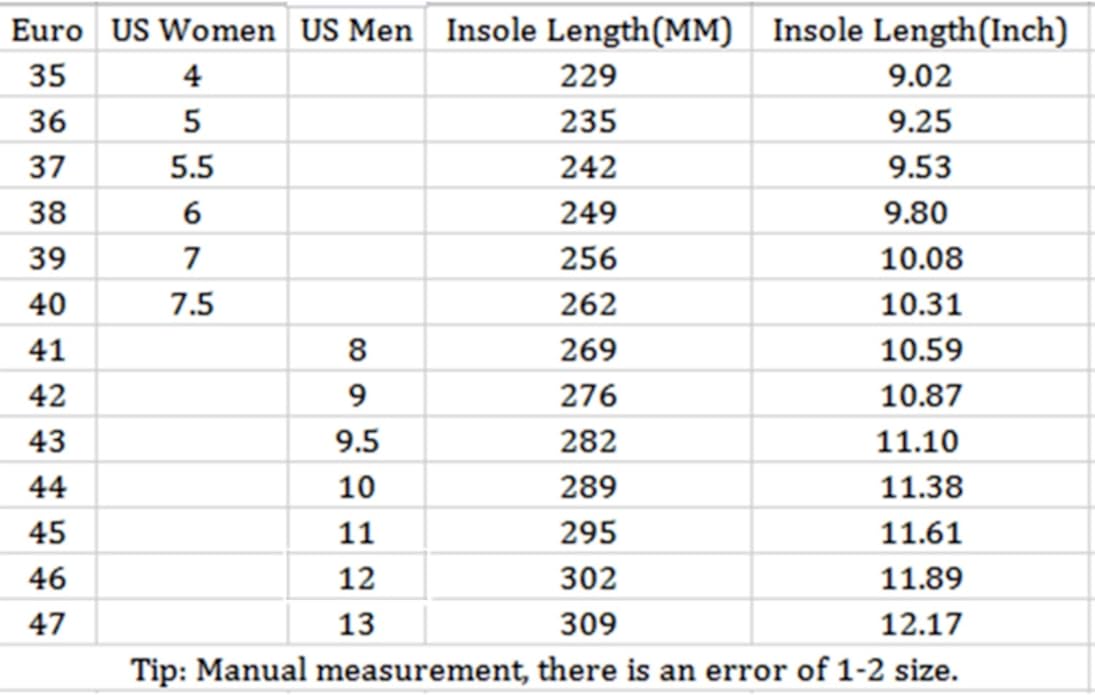1095x695 pixels.
Task: Select Euro size 40 cell
Action: 47,304
